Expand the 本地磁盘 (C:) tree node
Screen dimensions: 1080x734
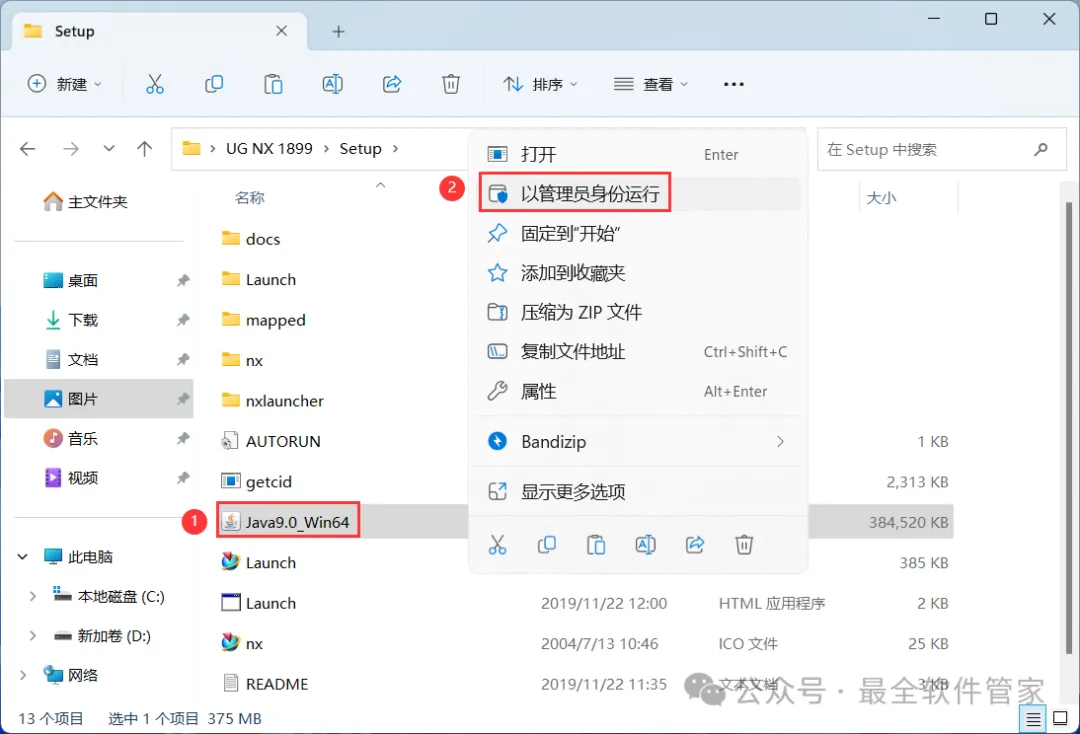[32, 596]
